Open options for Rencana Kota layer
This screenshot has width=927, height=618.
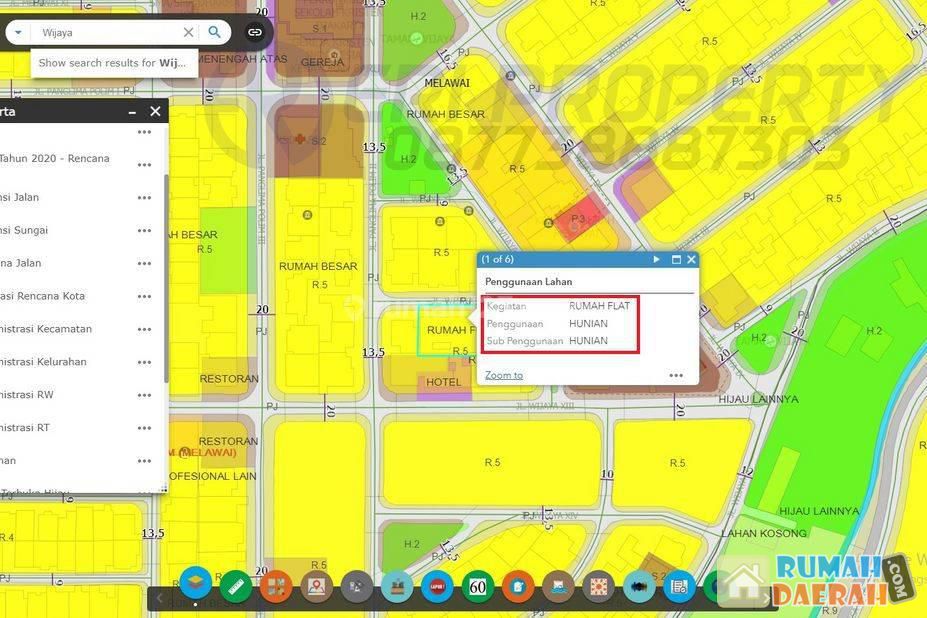click(x=145, y=296)
